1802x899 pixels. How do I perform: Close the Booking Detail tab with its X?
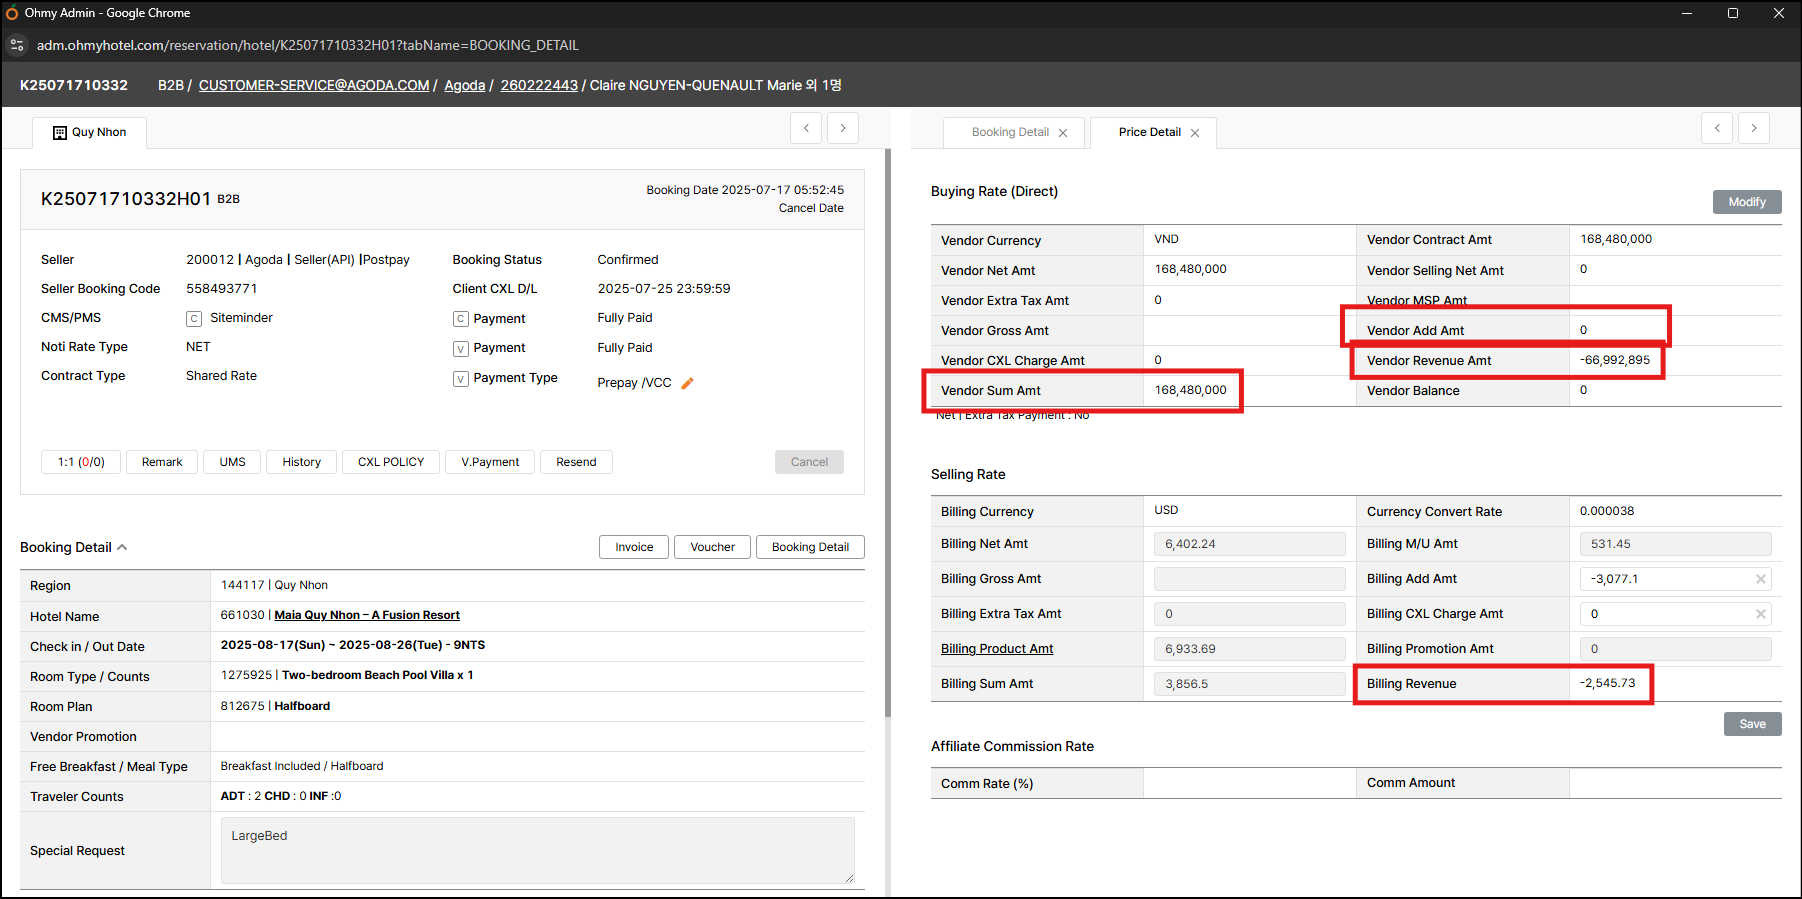pos(1063,133)
